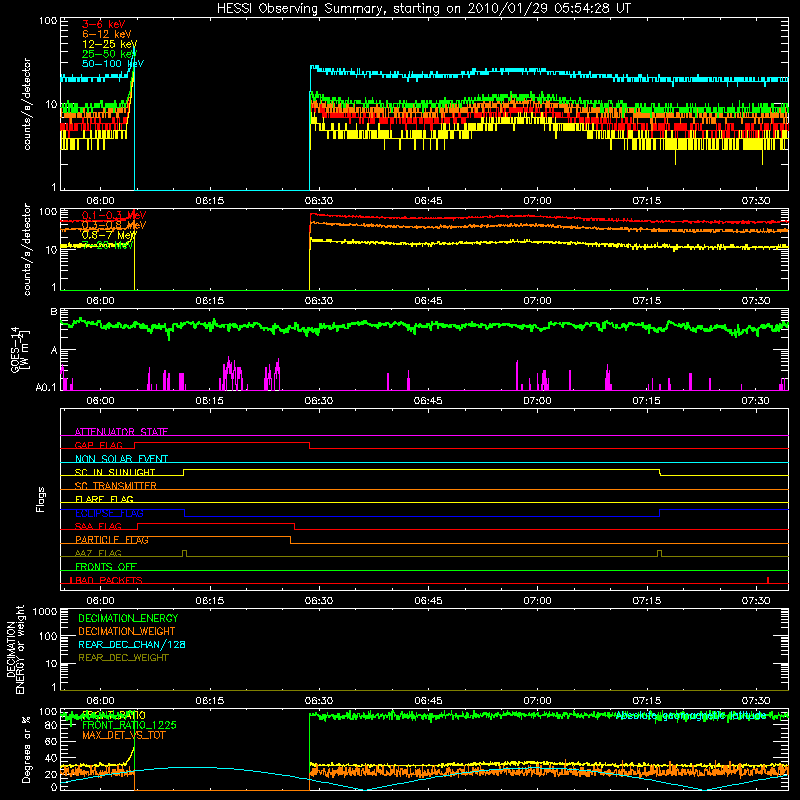
Task: Click the 12-25 keV legend label
Action: pos(109,44)
